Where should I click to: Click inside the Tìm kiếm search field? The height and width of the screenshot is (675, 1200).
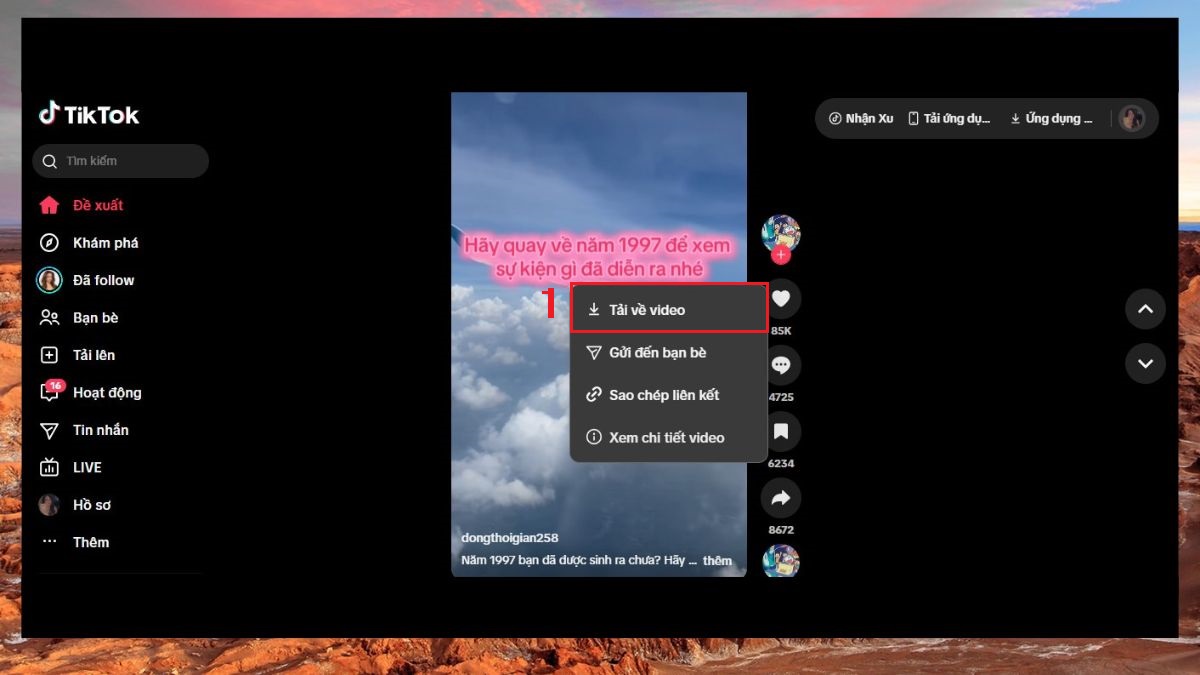[120, 161]
